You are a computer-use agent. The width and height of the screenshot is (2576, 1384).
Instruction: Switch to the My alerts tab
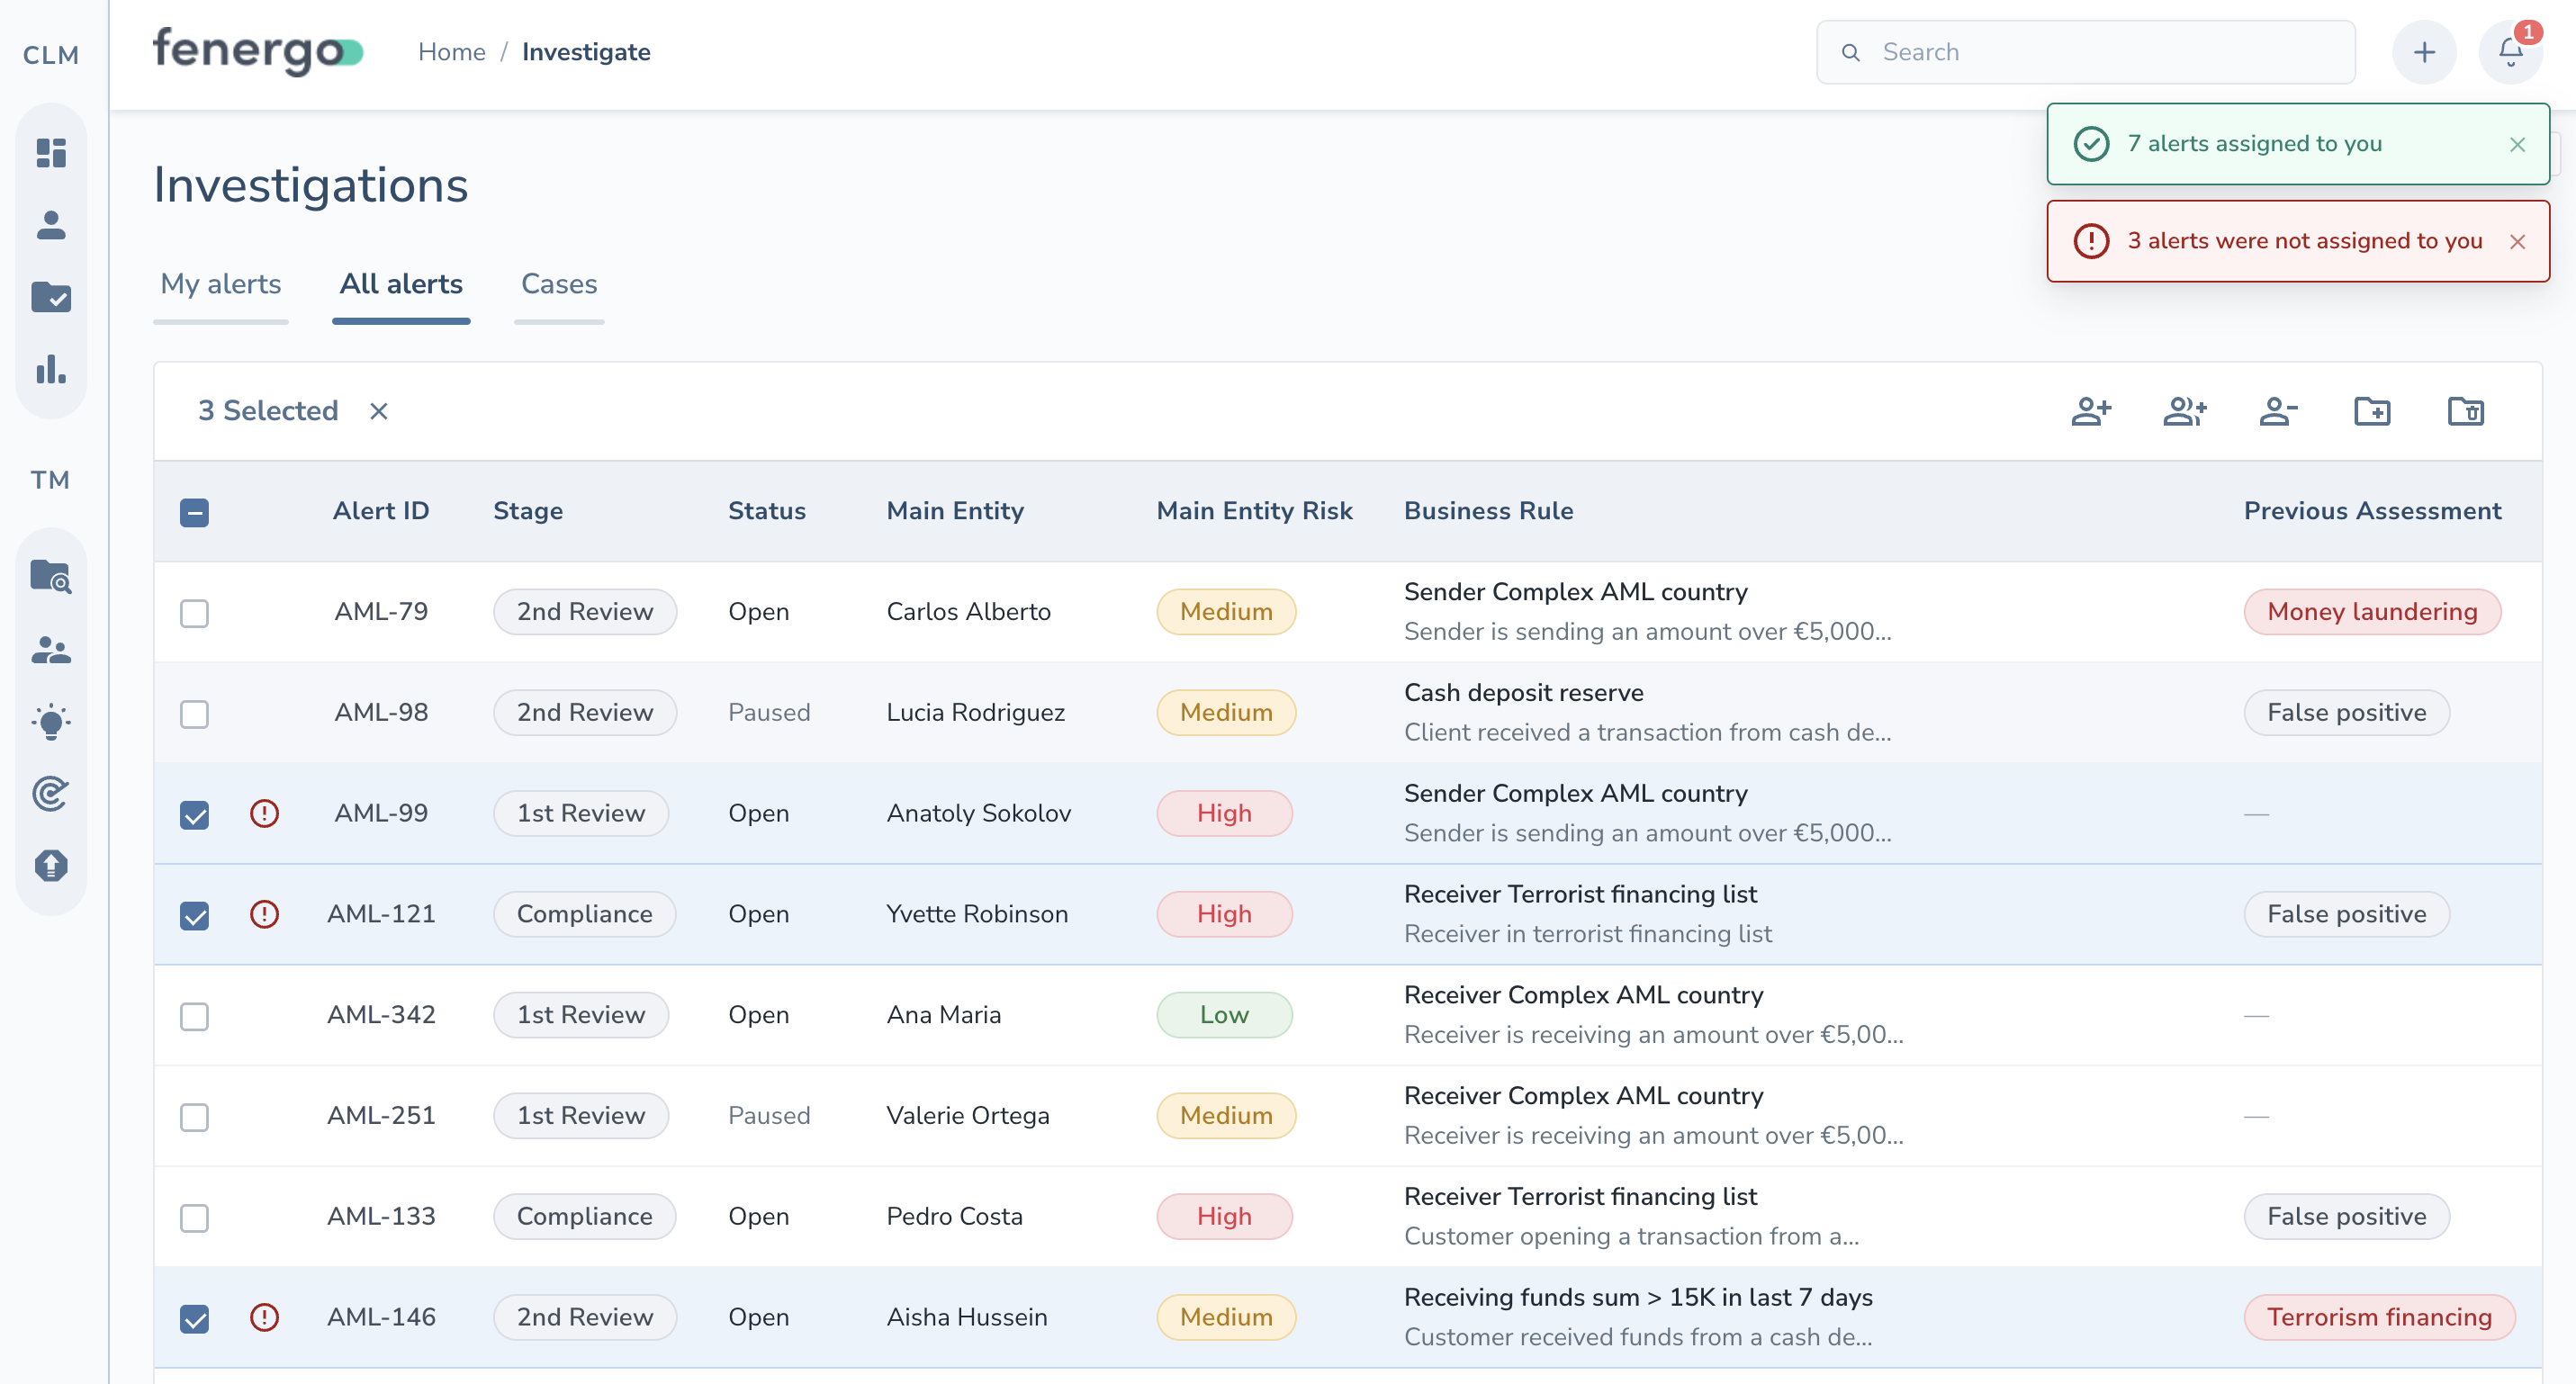coord(221,284)
